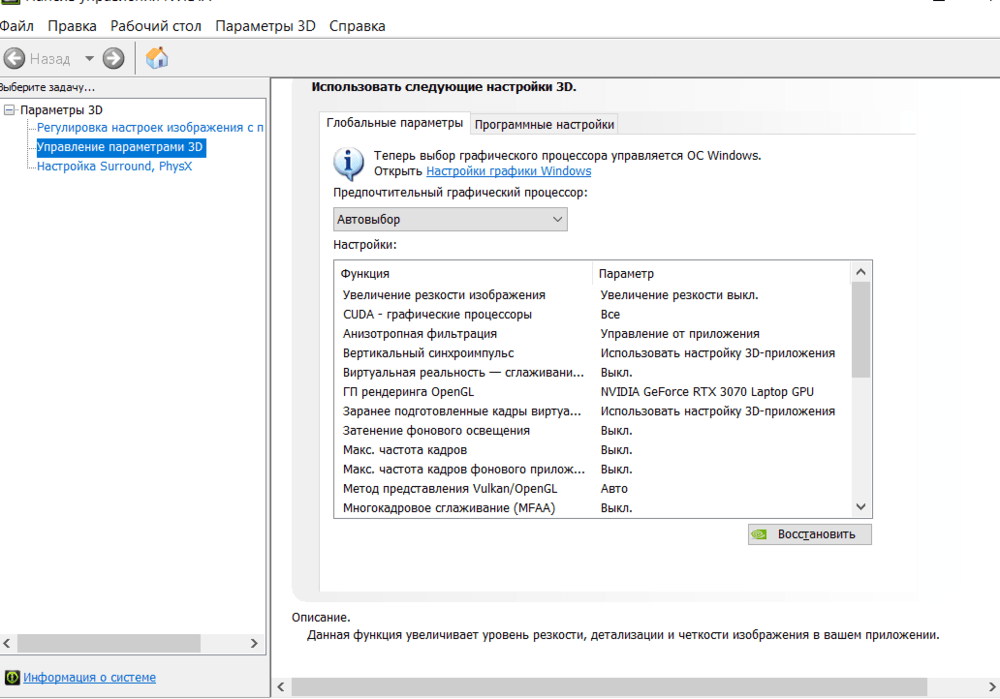The width and height of the screenshot is (1000, 699).
Task: Select the Глобальные параметры tab
Action: (x=394, y=123)
